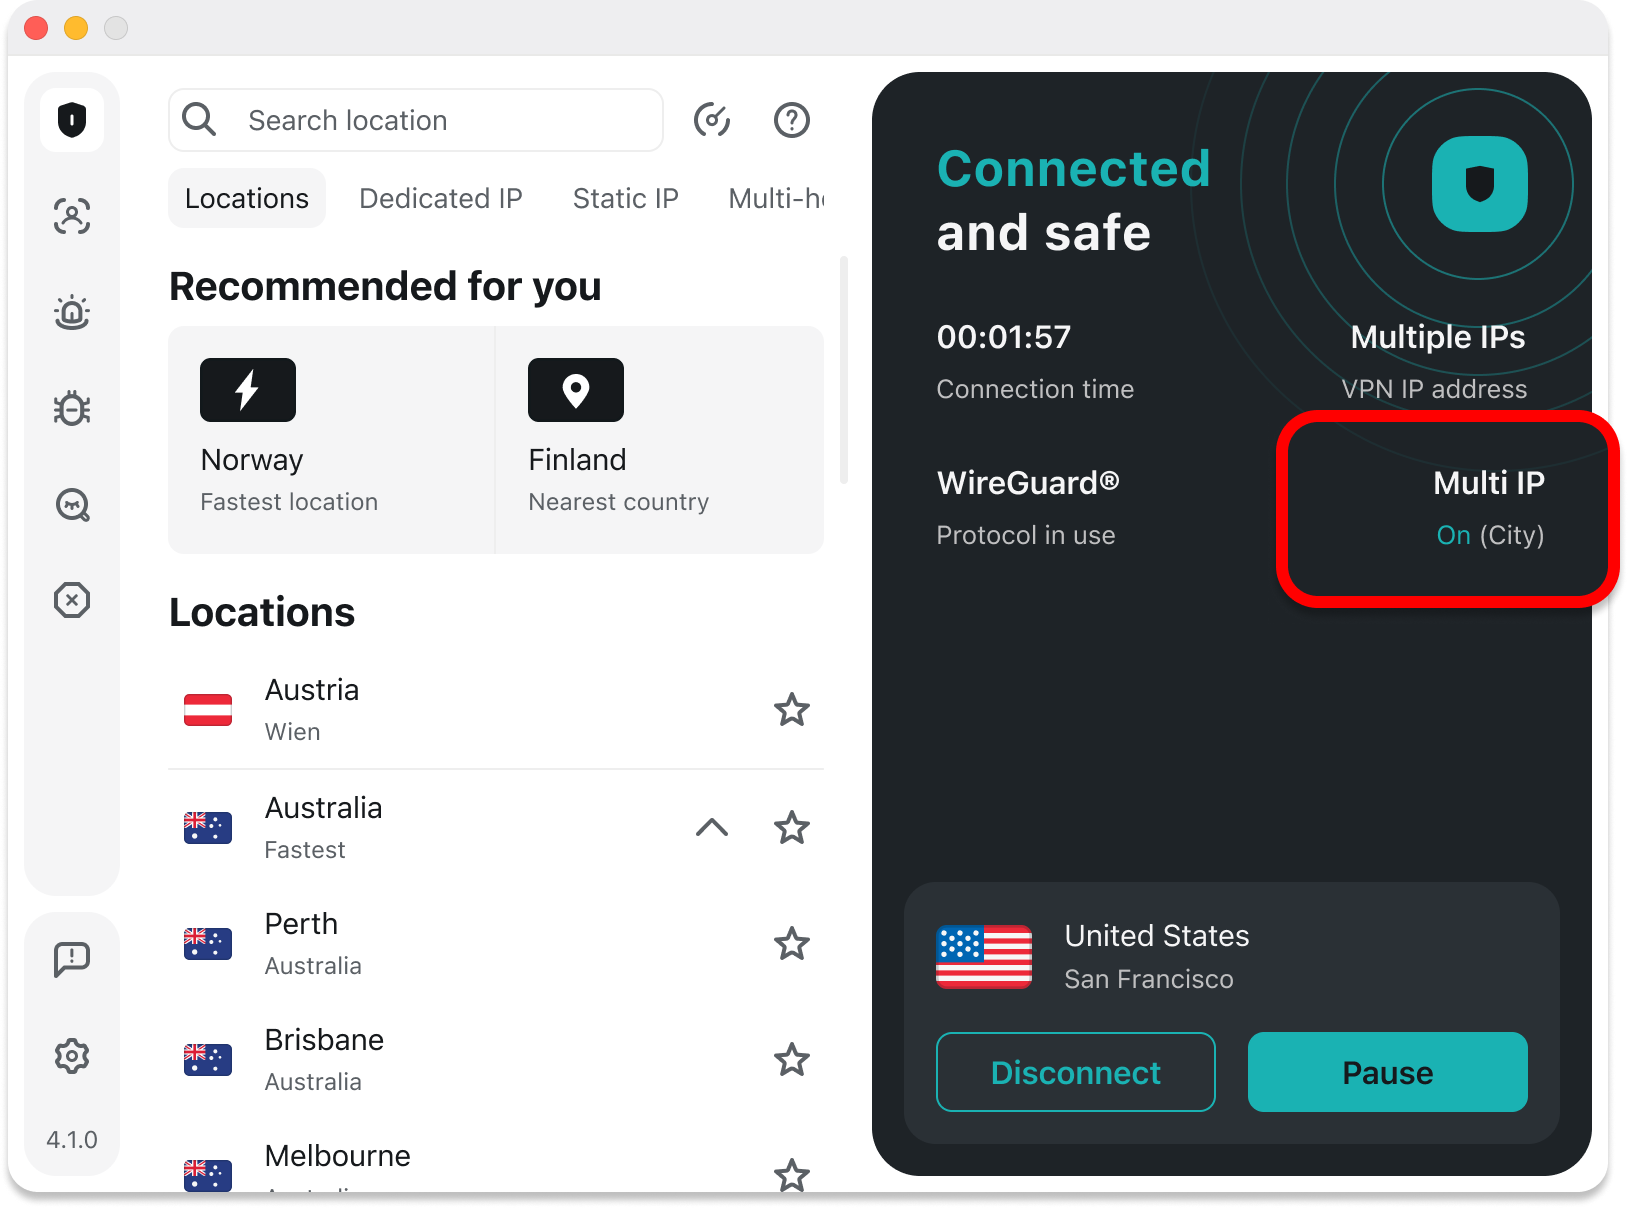Image resolution: width=1628 pixels, height=1208 pixels.
Task: Toggle favorite star for Perth
Action: 791,943
